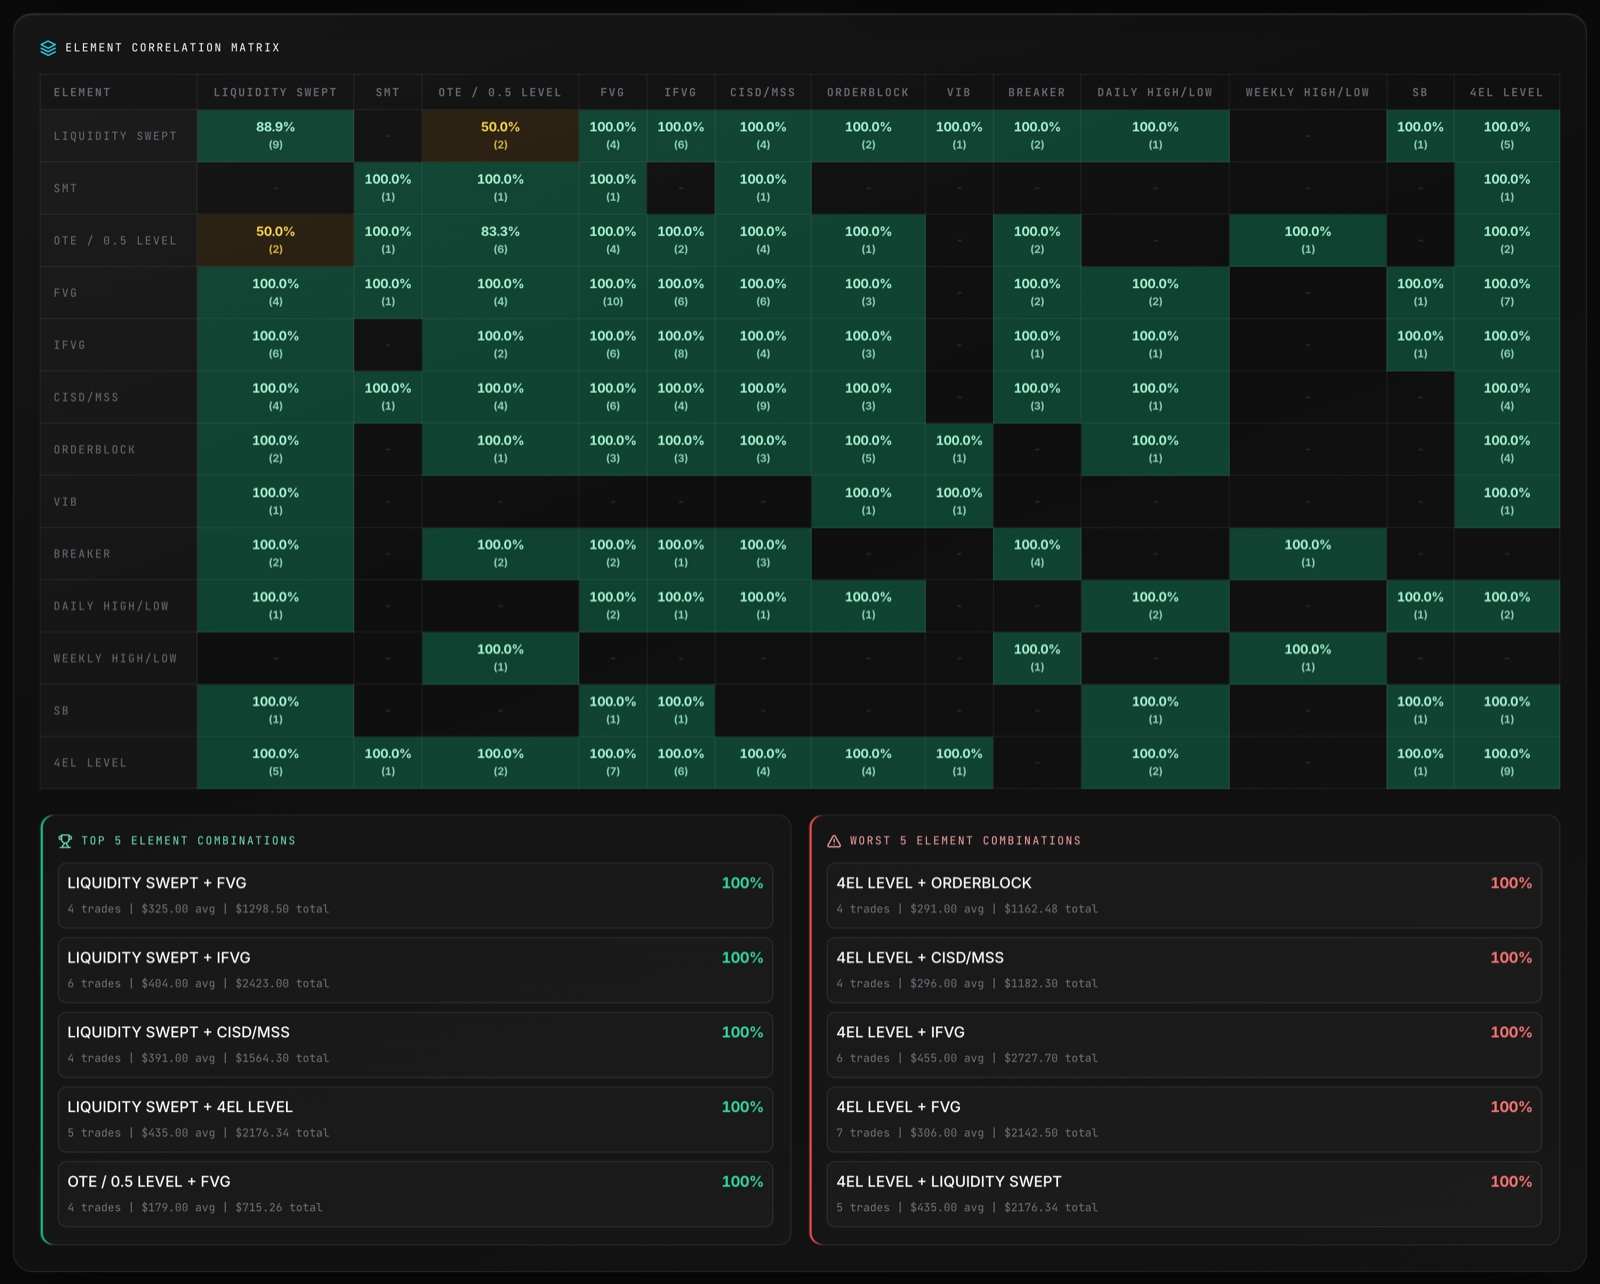Click the CISD/MSS row label
The height and width of the screenshot is (1284, 1600).
pyautogui.click(x=118, y=397)
